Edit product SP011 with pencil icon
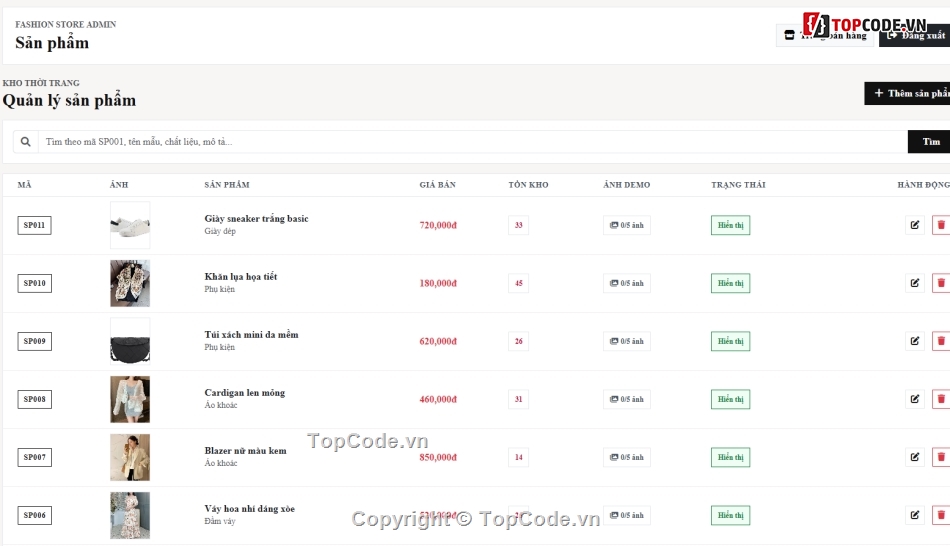Viewport: 950px width, 546px height. click(x=915, y=225)
